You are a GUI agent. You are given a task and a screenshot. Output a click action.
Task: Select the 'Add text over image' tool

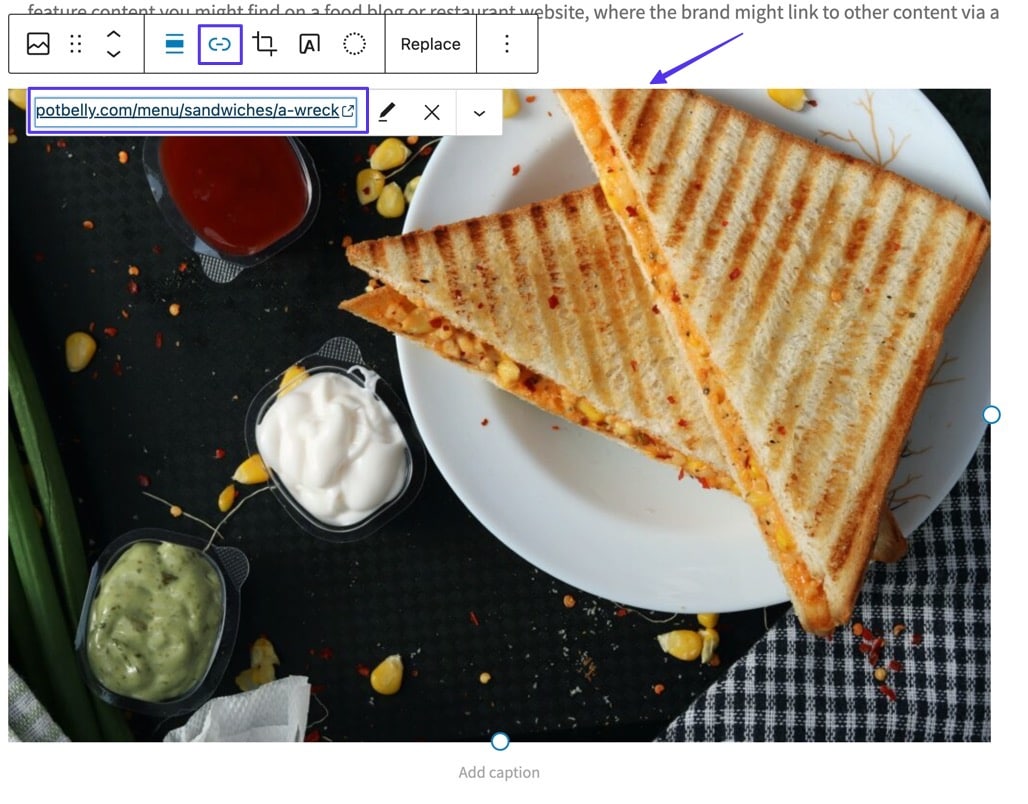pos(308,43)
